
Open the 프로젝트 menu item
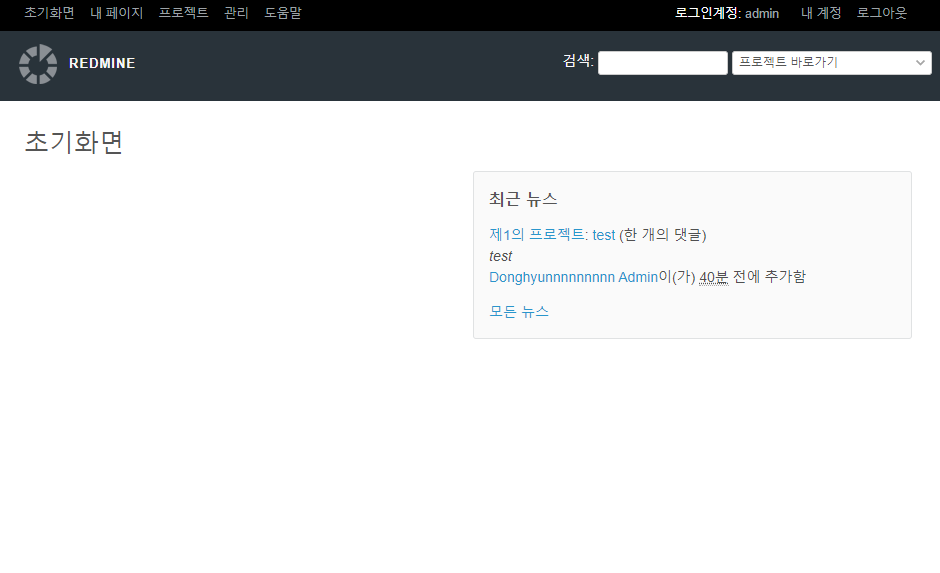pyautogui.click(x=183, y=13)
